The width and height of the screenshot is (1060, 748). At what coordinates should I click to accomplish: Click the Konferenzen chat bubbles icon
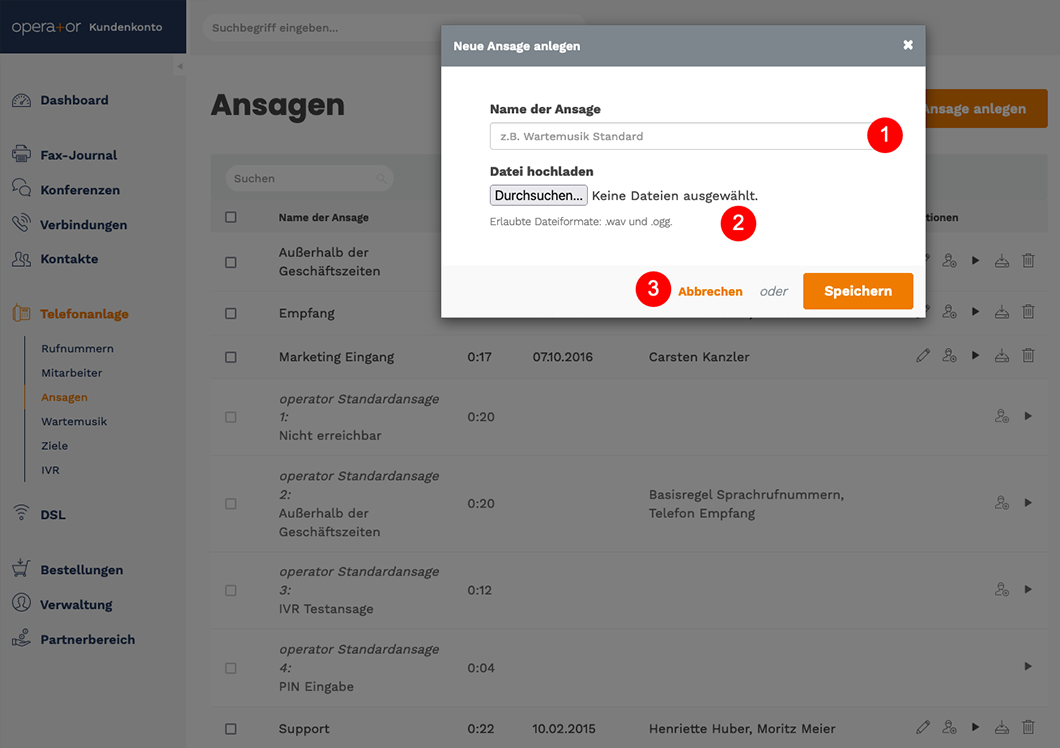(22, 188)
